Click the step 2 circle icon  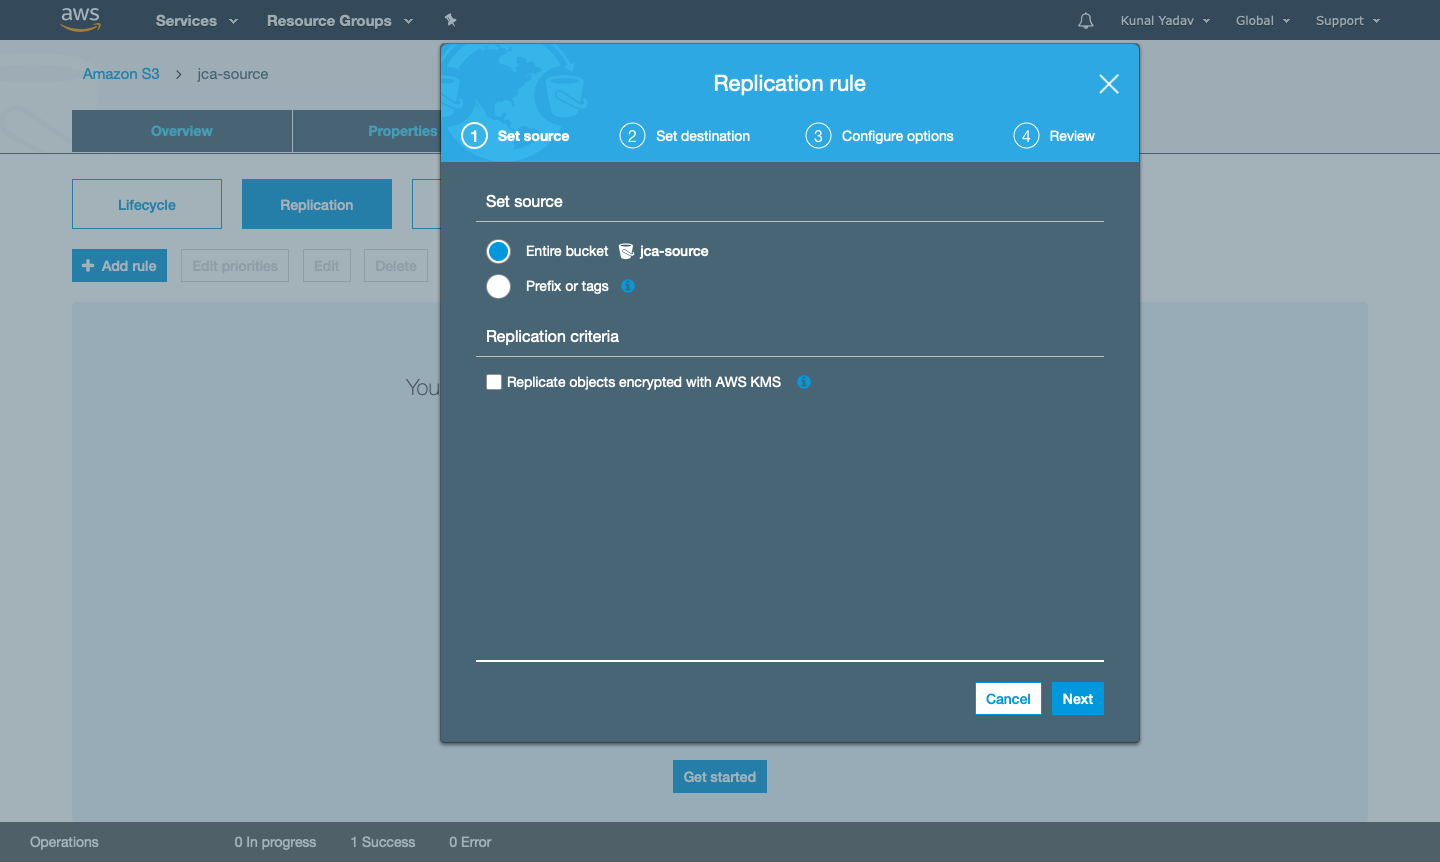coord(632,136)
